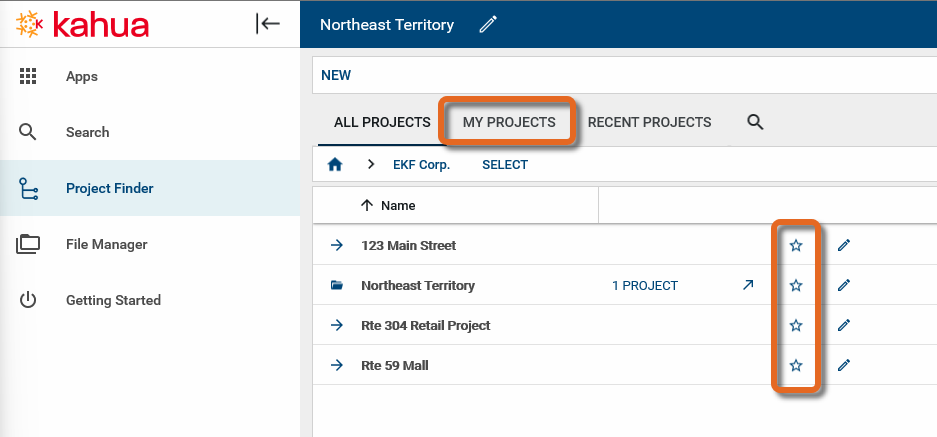
Task: Mark Rte 59 Mall as favorite
Action: pyautogui.click(x=796, y=365)
